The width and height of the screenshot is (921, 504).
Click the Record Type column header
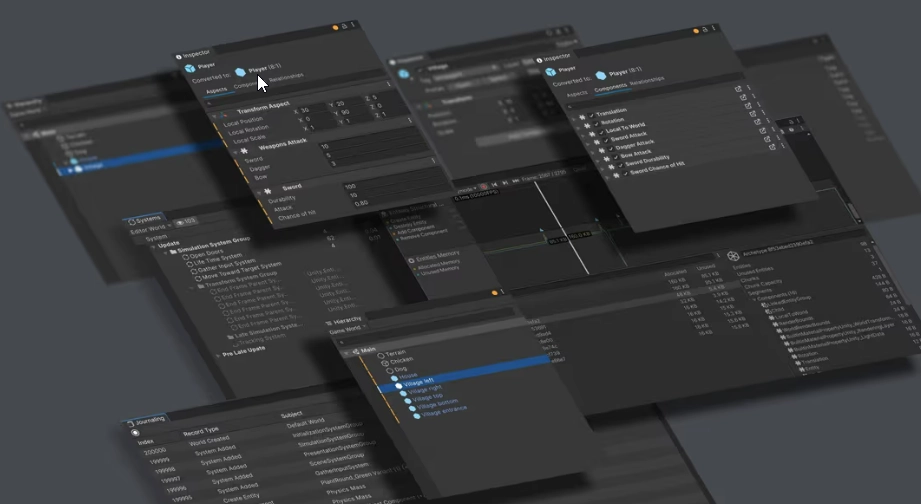coord(200,432)
